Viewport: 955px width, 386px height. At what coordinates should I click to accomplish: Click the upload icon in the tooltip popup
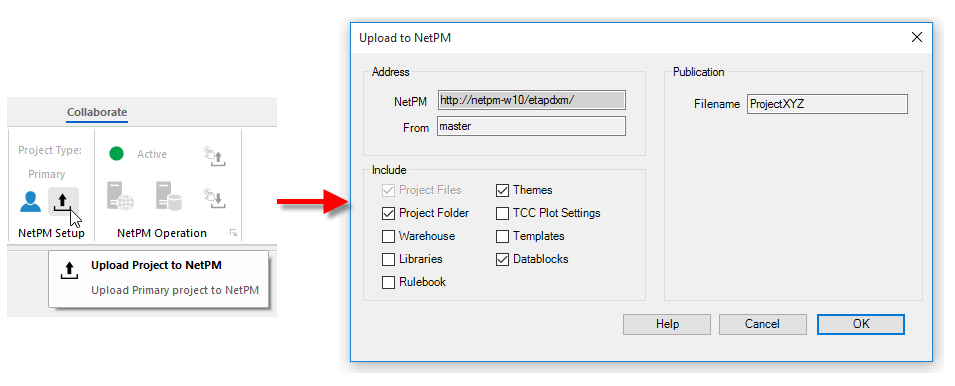tap(69, 272)
